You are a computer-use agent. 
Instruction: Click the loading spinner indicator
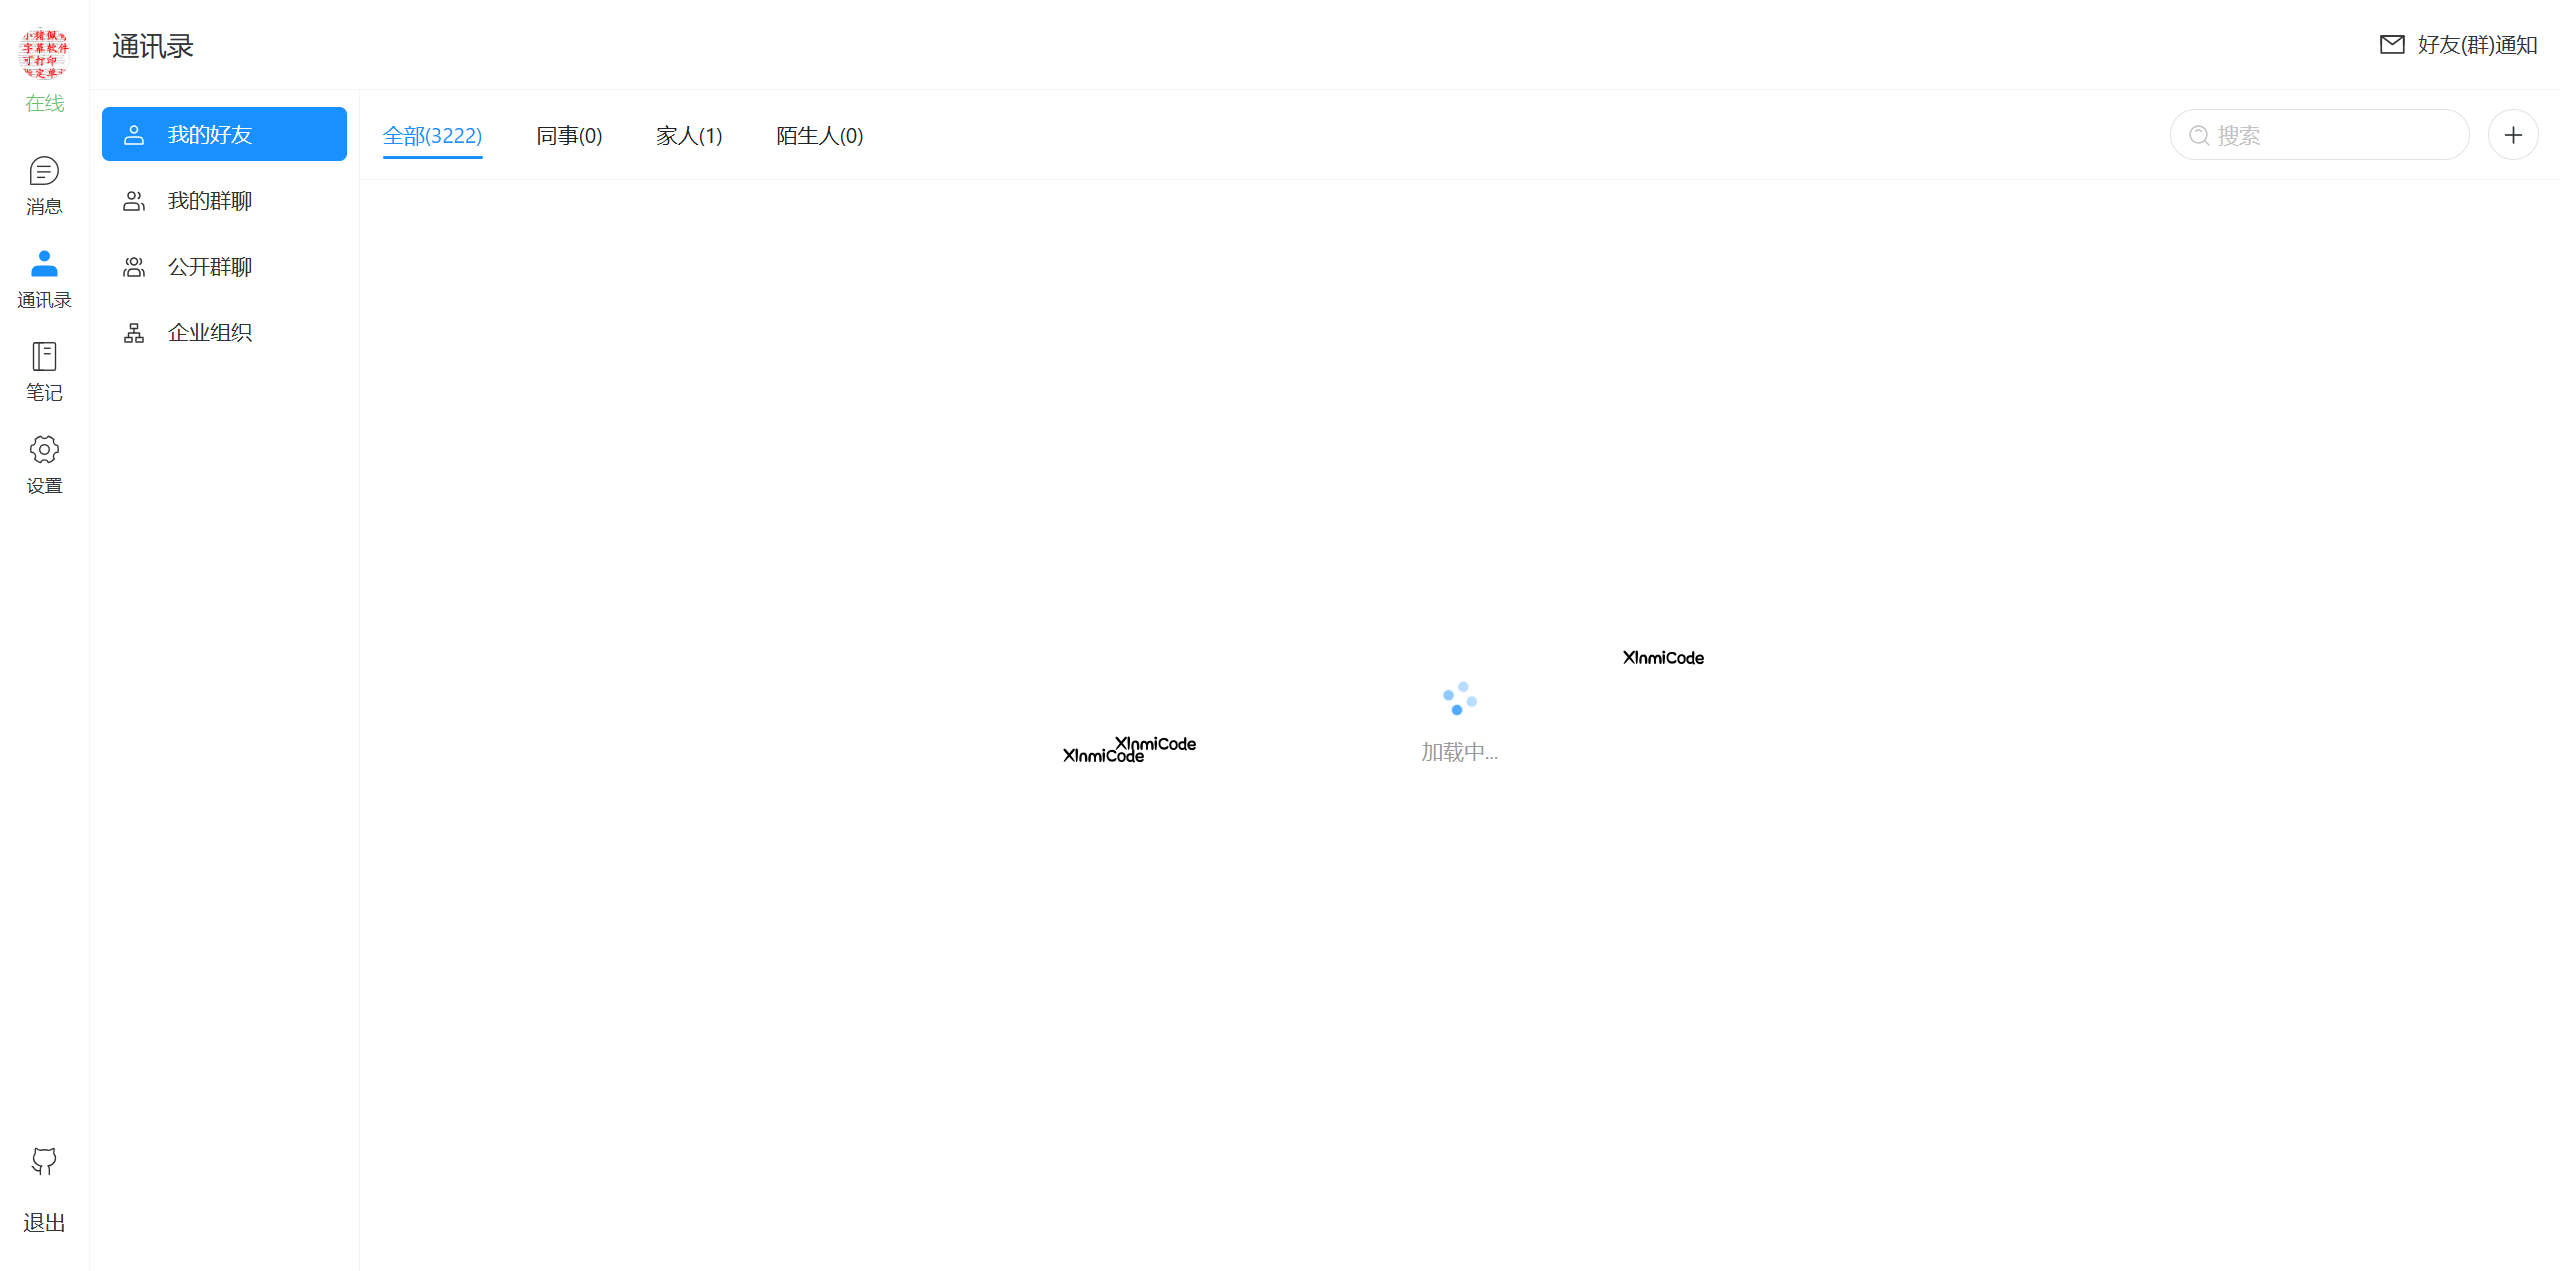point(1458,697)
